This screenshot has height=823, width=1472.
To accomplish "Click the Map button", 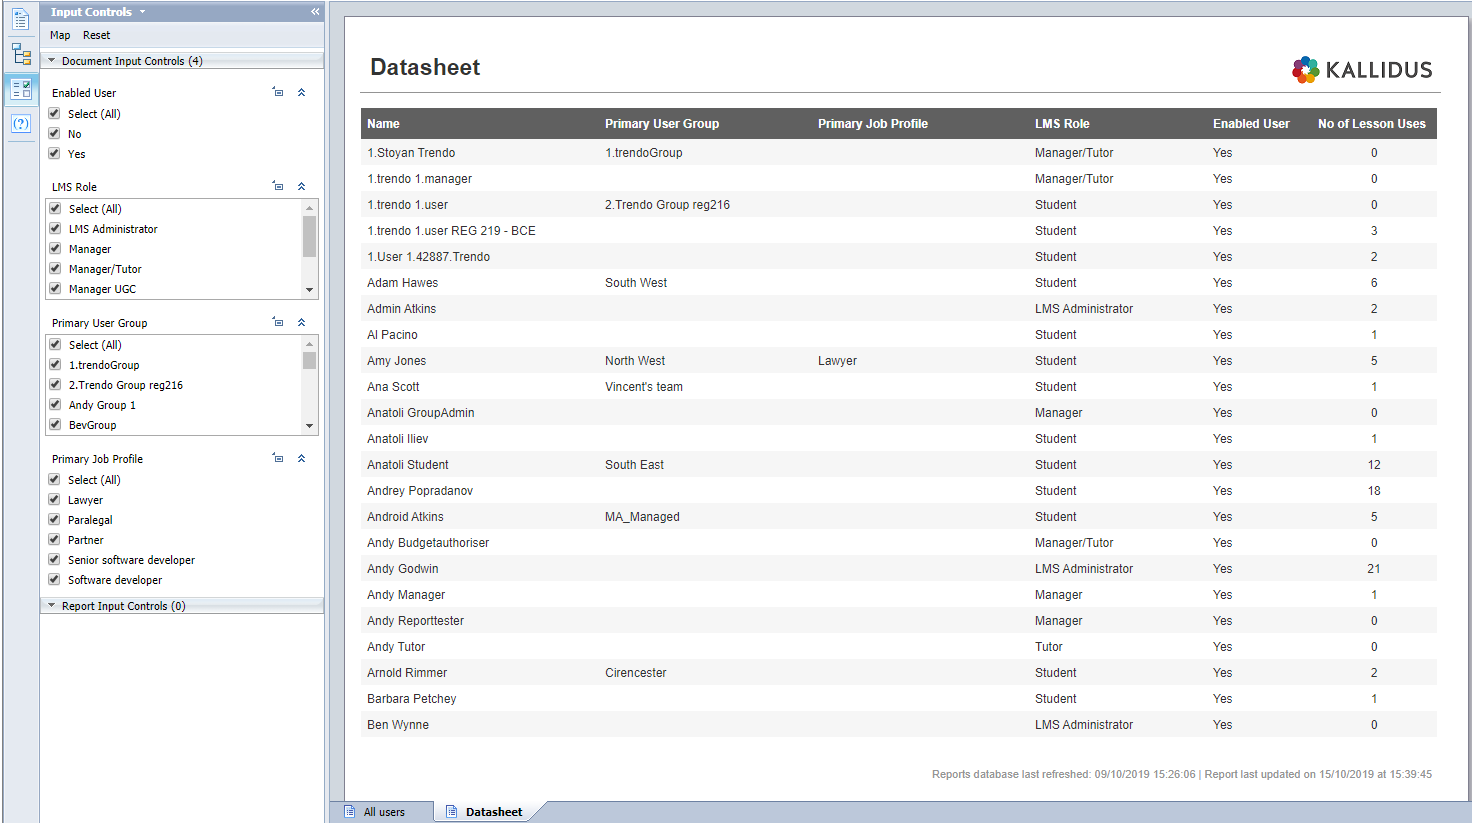I will pyautogui.click(x=60, y=35).
